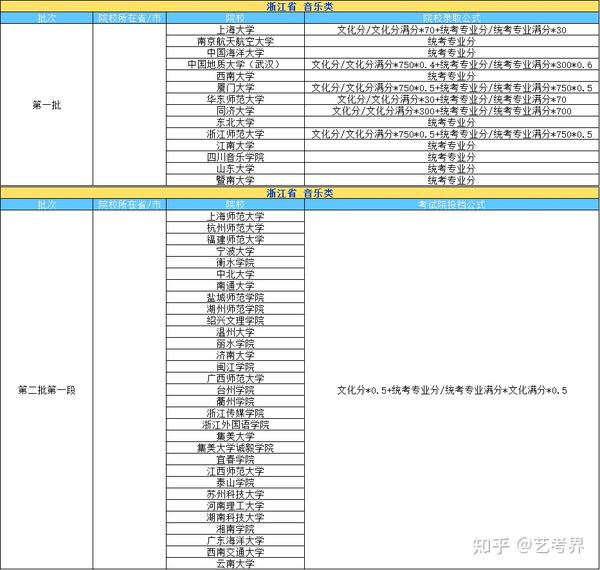Click the 泰山学院 cell

tap(235, 482)
